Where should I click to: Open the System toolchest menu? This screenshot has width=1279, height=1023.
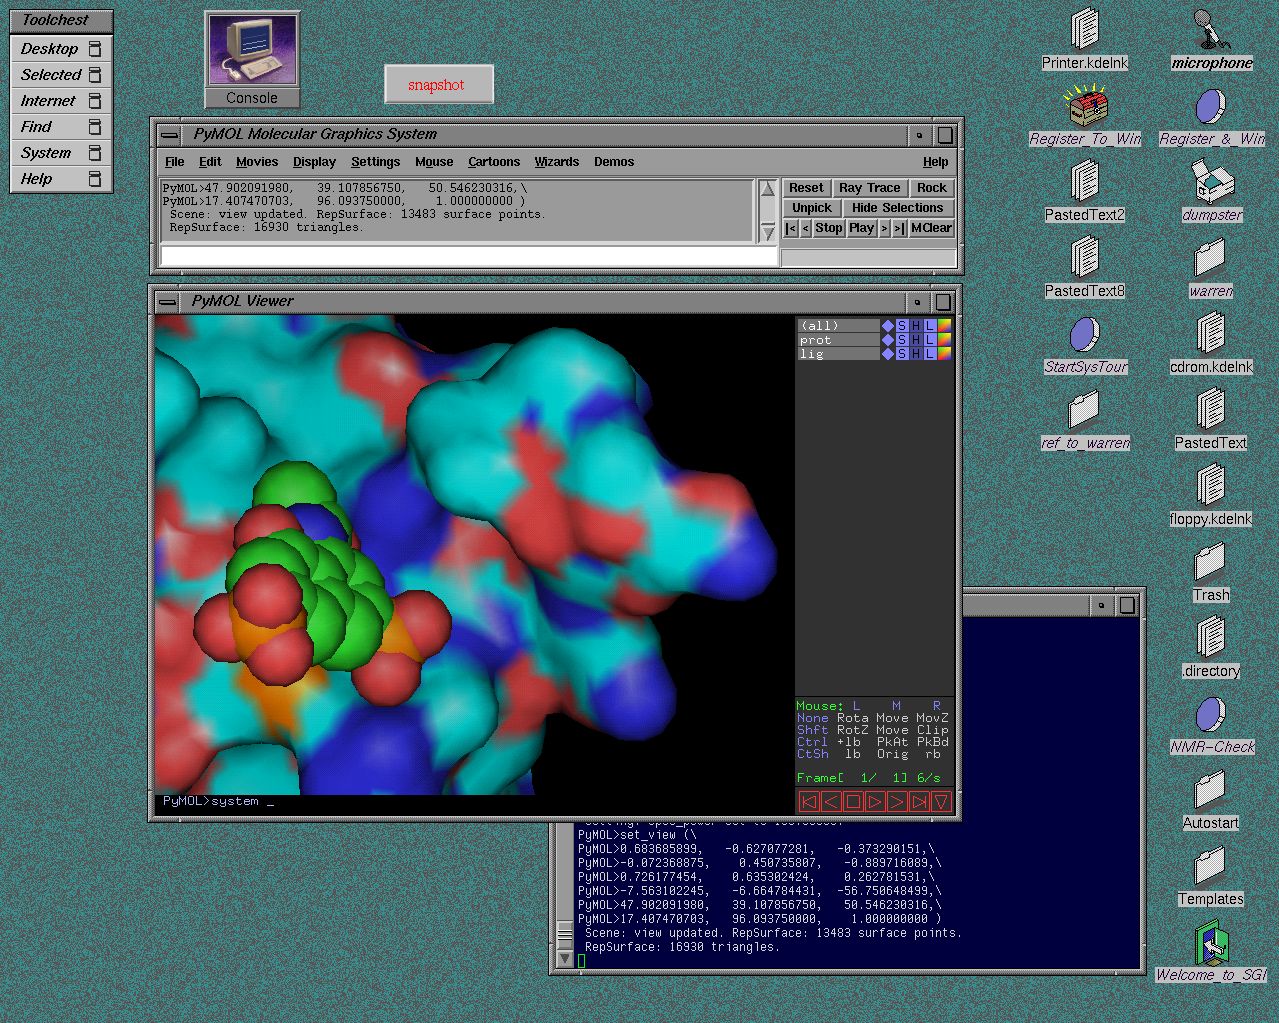[61, 152]
